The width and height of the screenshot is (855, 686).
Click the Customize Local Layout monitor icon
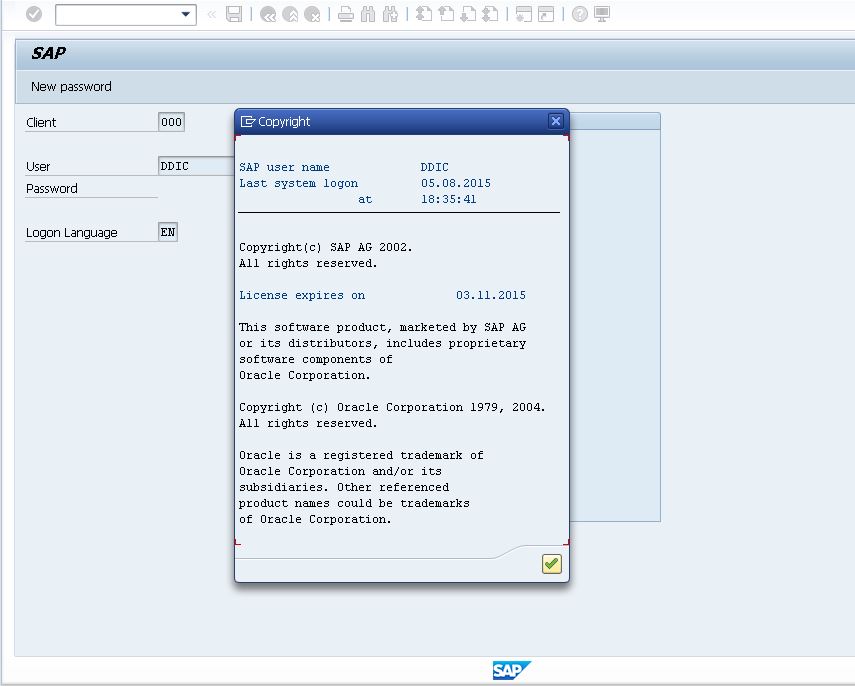coord(602,14)
